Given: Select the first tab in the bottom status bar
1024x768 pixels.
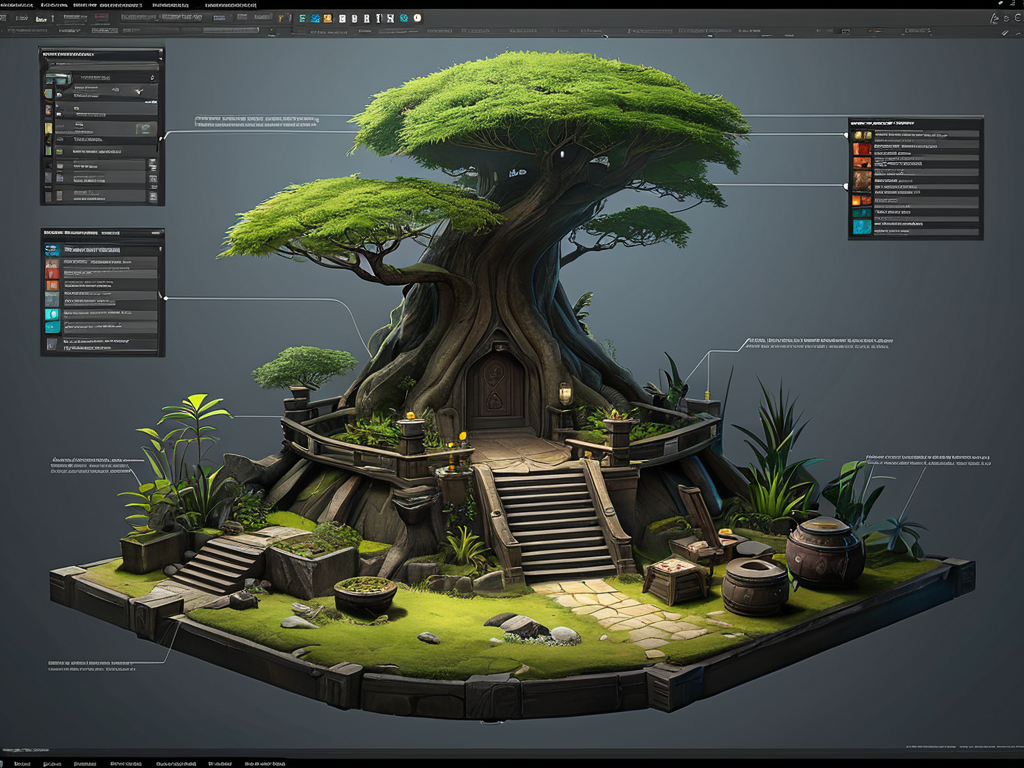Looking at the screenshot, I should (20, 763).
